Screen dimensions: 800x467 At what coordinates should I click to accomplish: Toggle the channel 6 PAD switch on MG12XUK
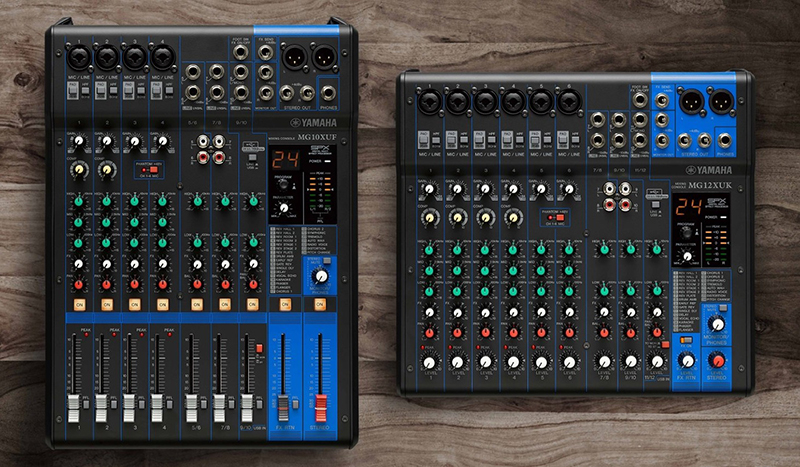(562, 138)
